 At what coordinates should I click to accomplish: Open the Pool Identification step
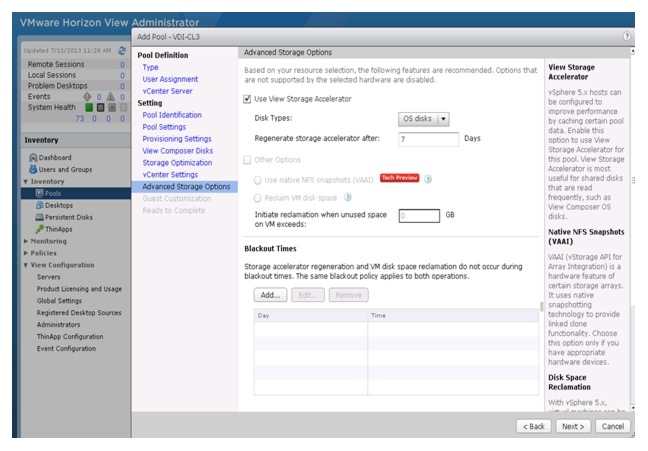click(172, 115)
